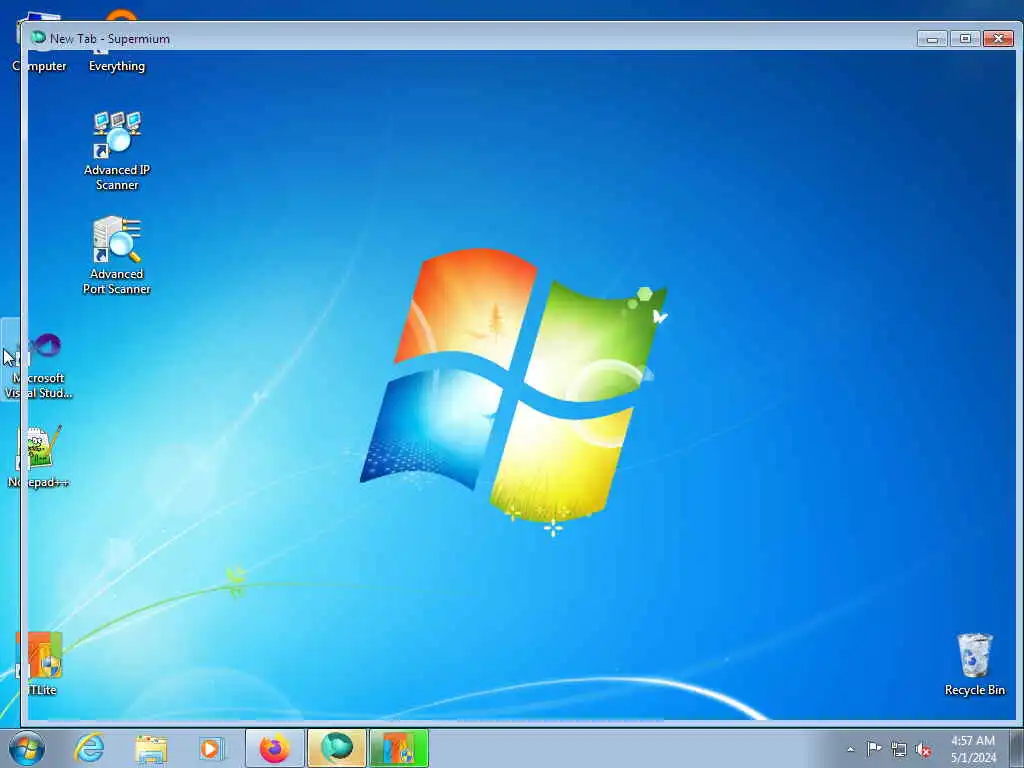Viewport: 1024px width, 768px height.
Task: Select the Computer desktop label
Action: 39,66
